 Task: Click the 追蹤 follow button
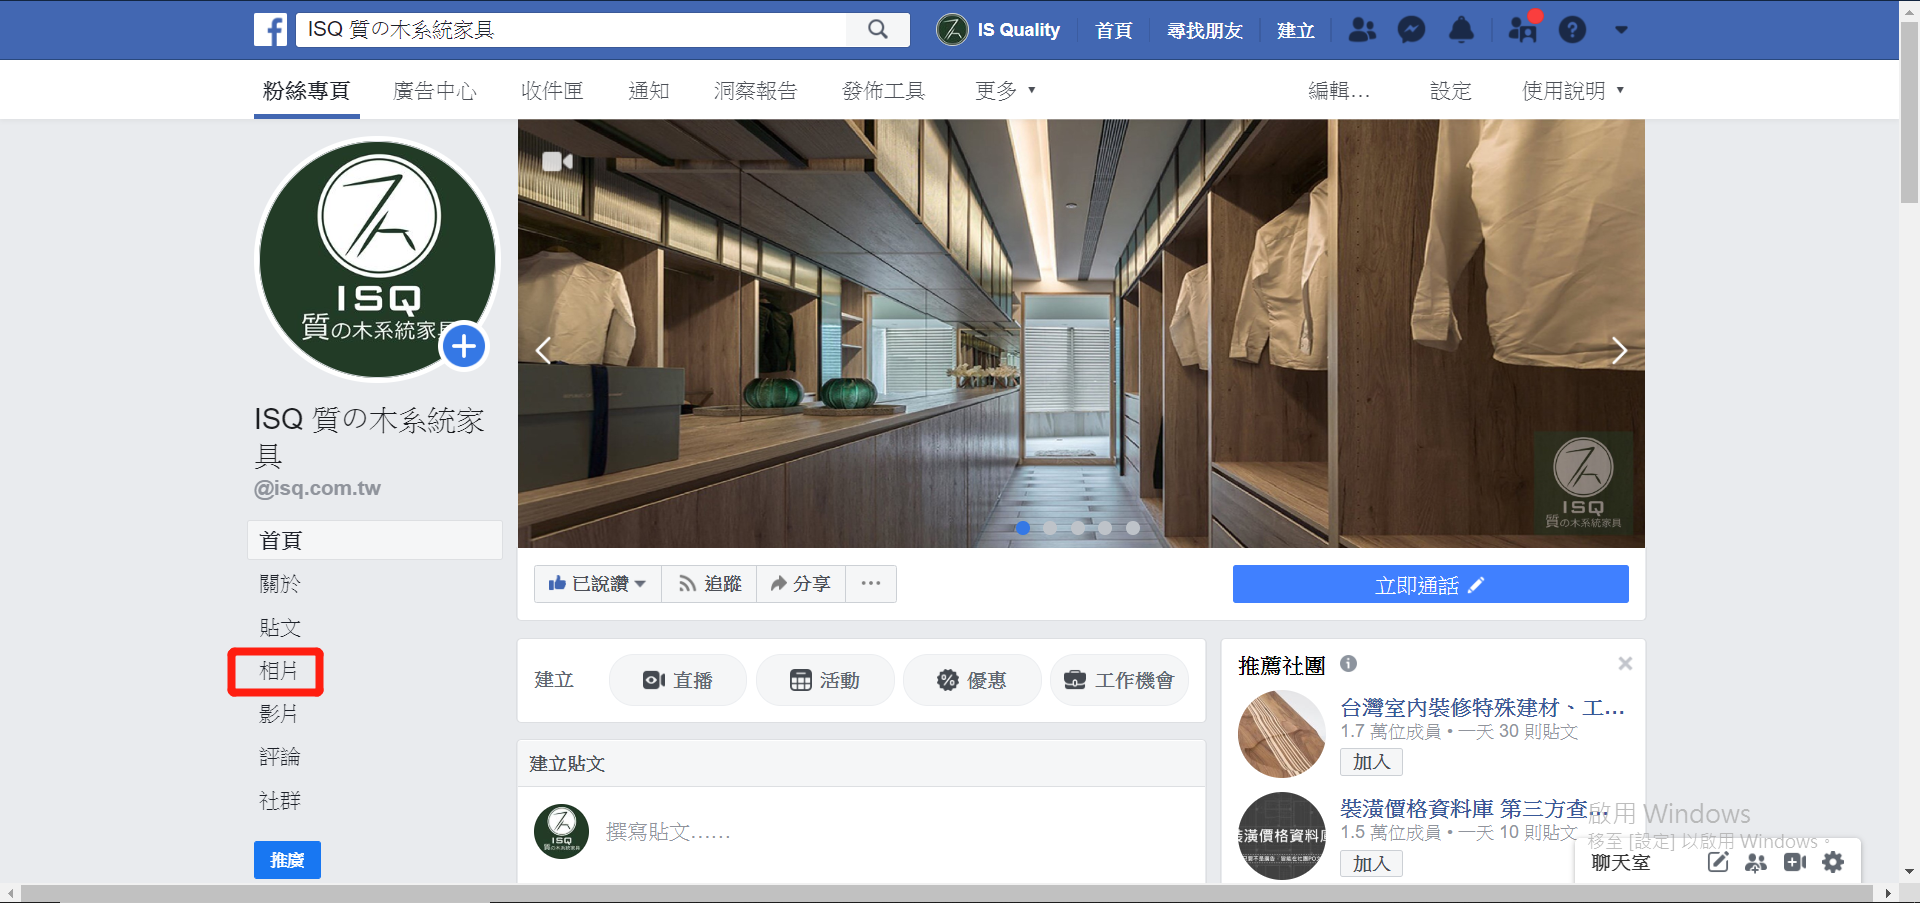click(709, 584)
